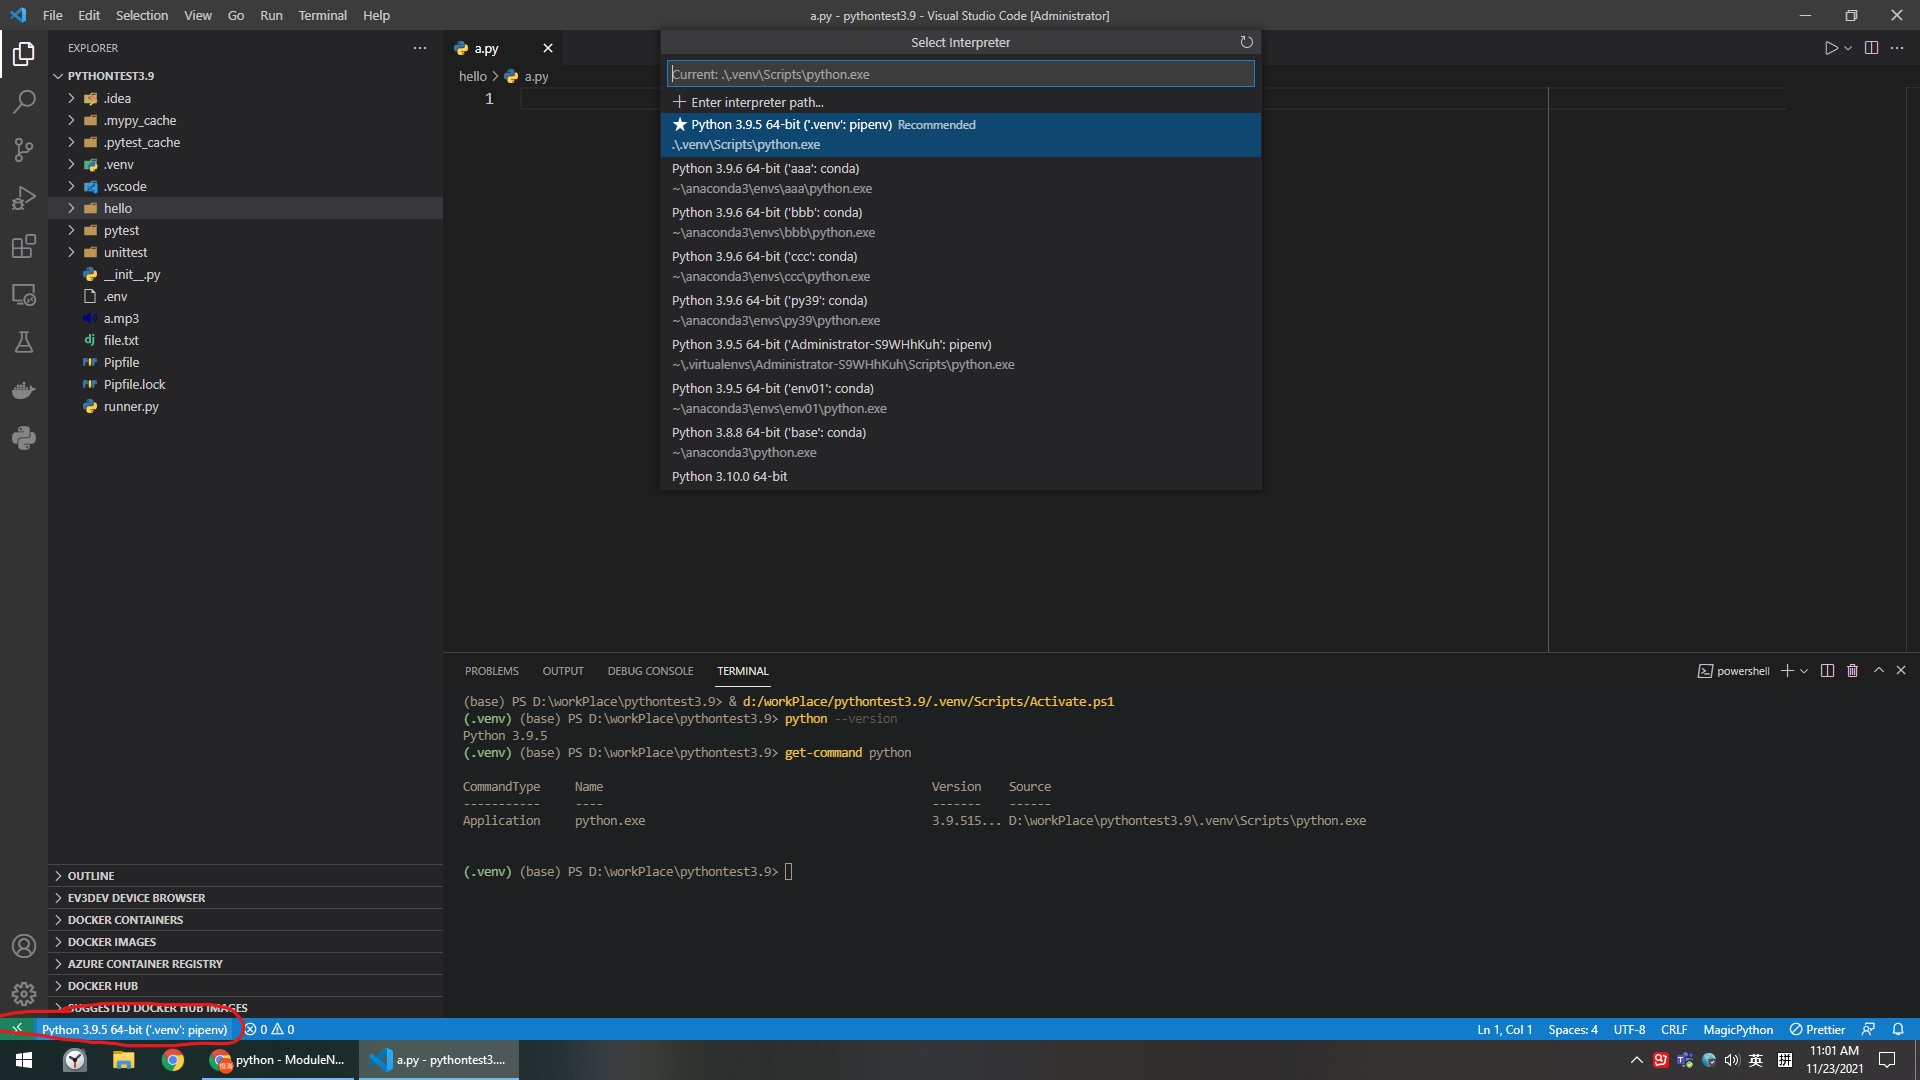Split the editor to the right
The image size is (1920, 1080).
(x=1871, y=48)
